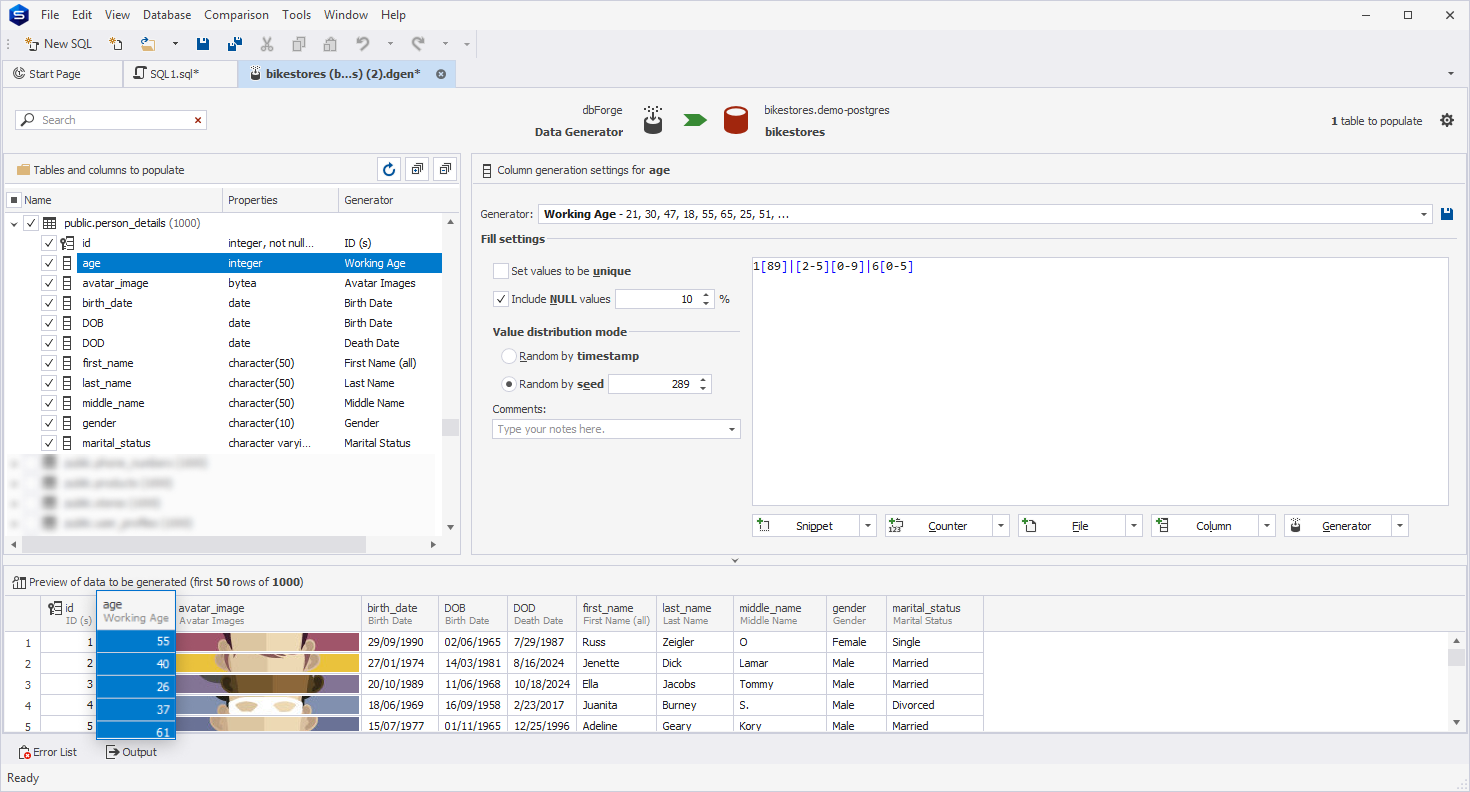Screen dimensions: 1470x792
Task: Click the New SQL toolbar button
Action: coord(58,44)
